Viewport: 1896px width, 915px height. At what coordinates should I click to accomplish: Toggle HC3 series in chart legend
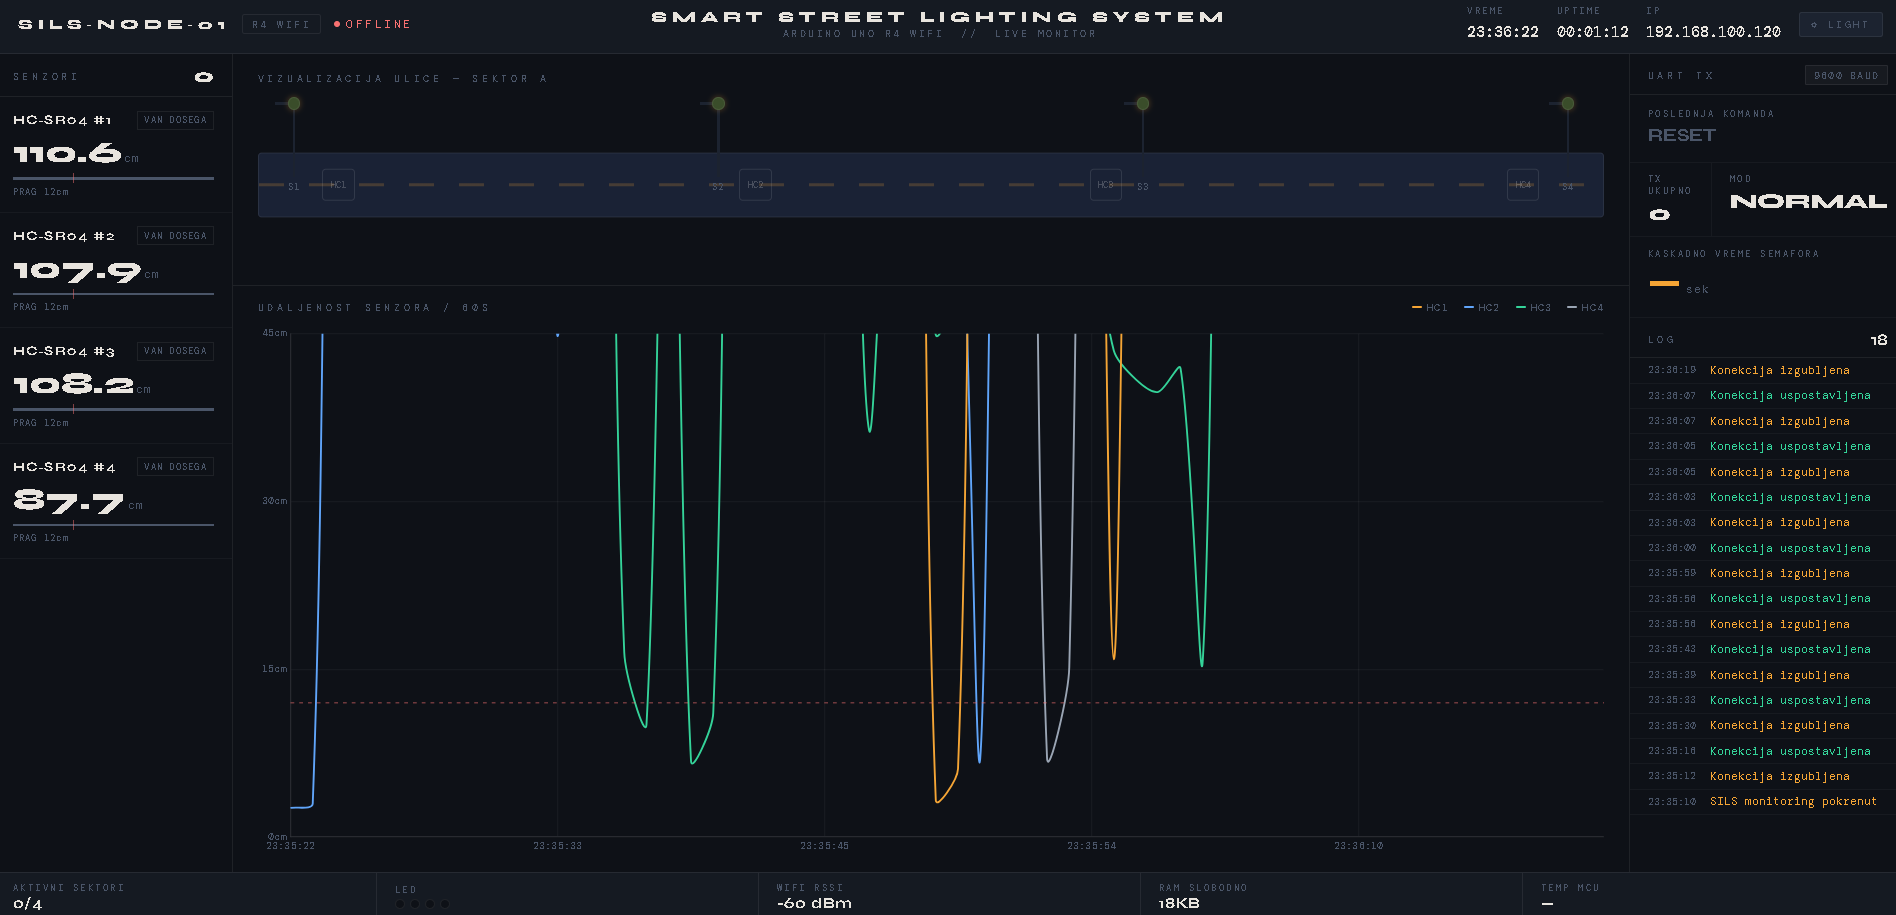pyautogui.click(x=1533, y=308)
